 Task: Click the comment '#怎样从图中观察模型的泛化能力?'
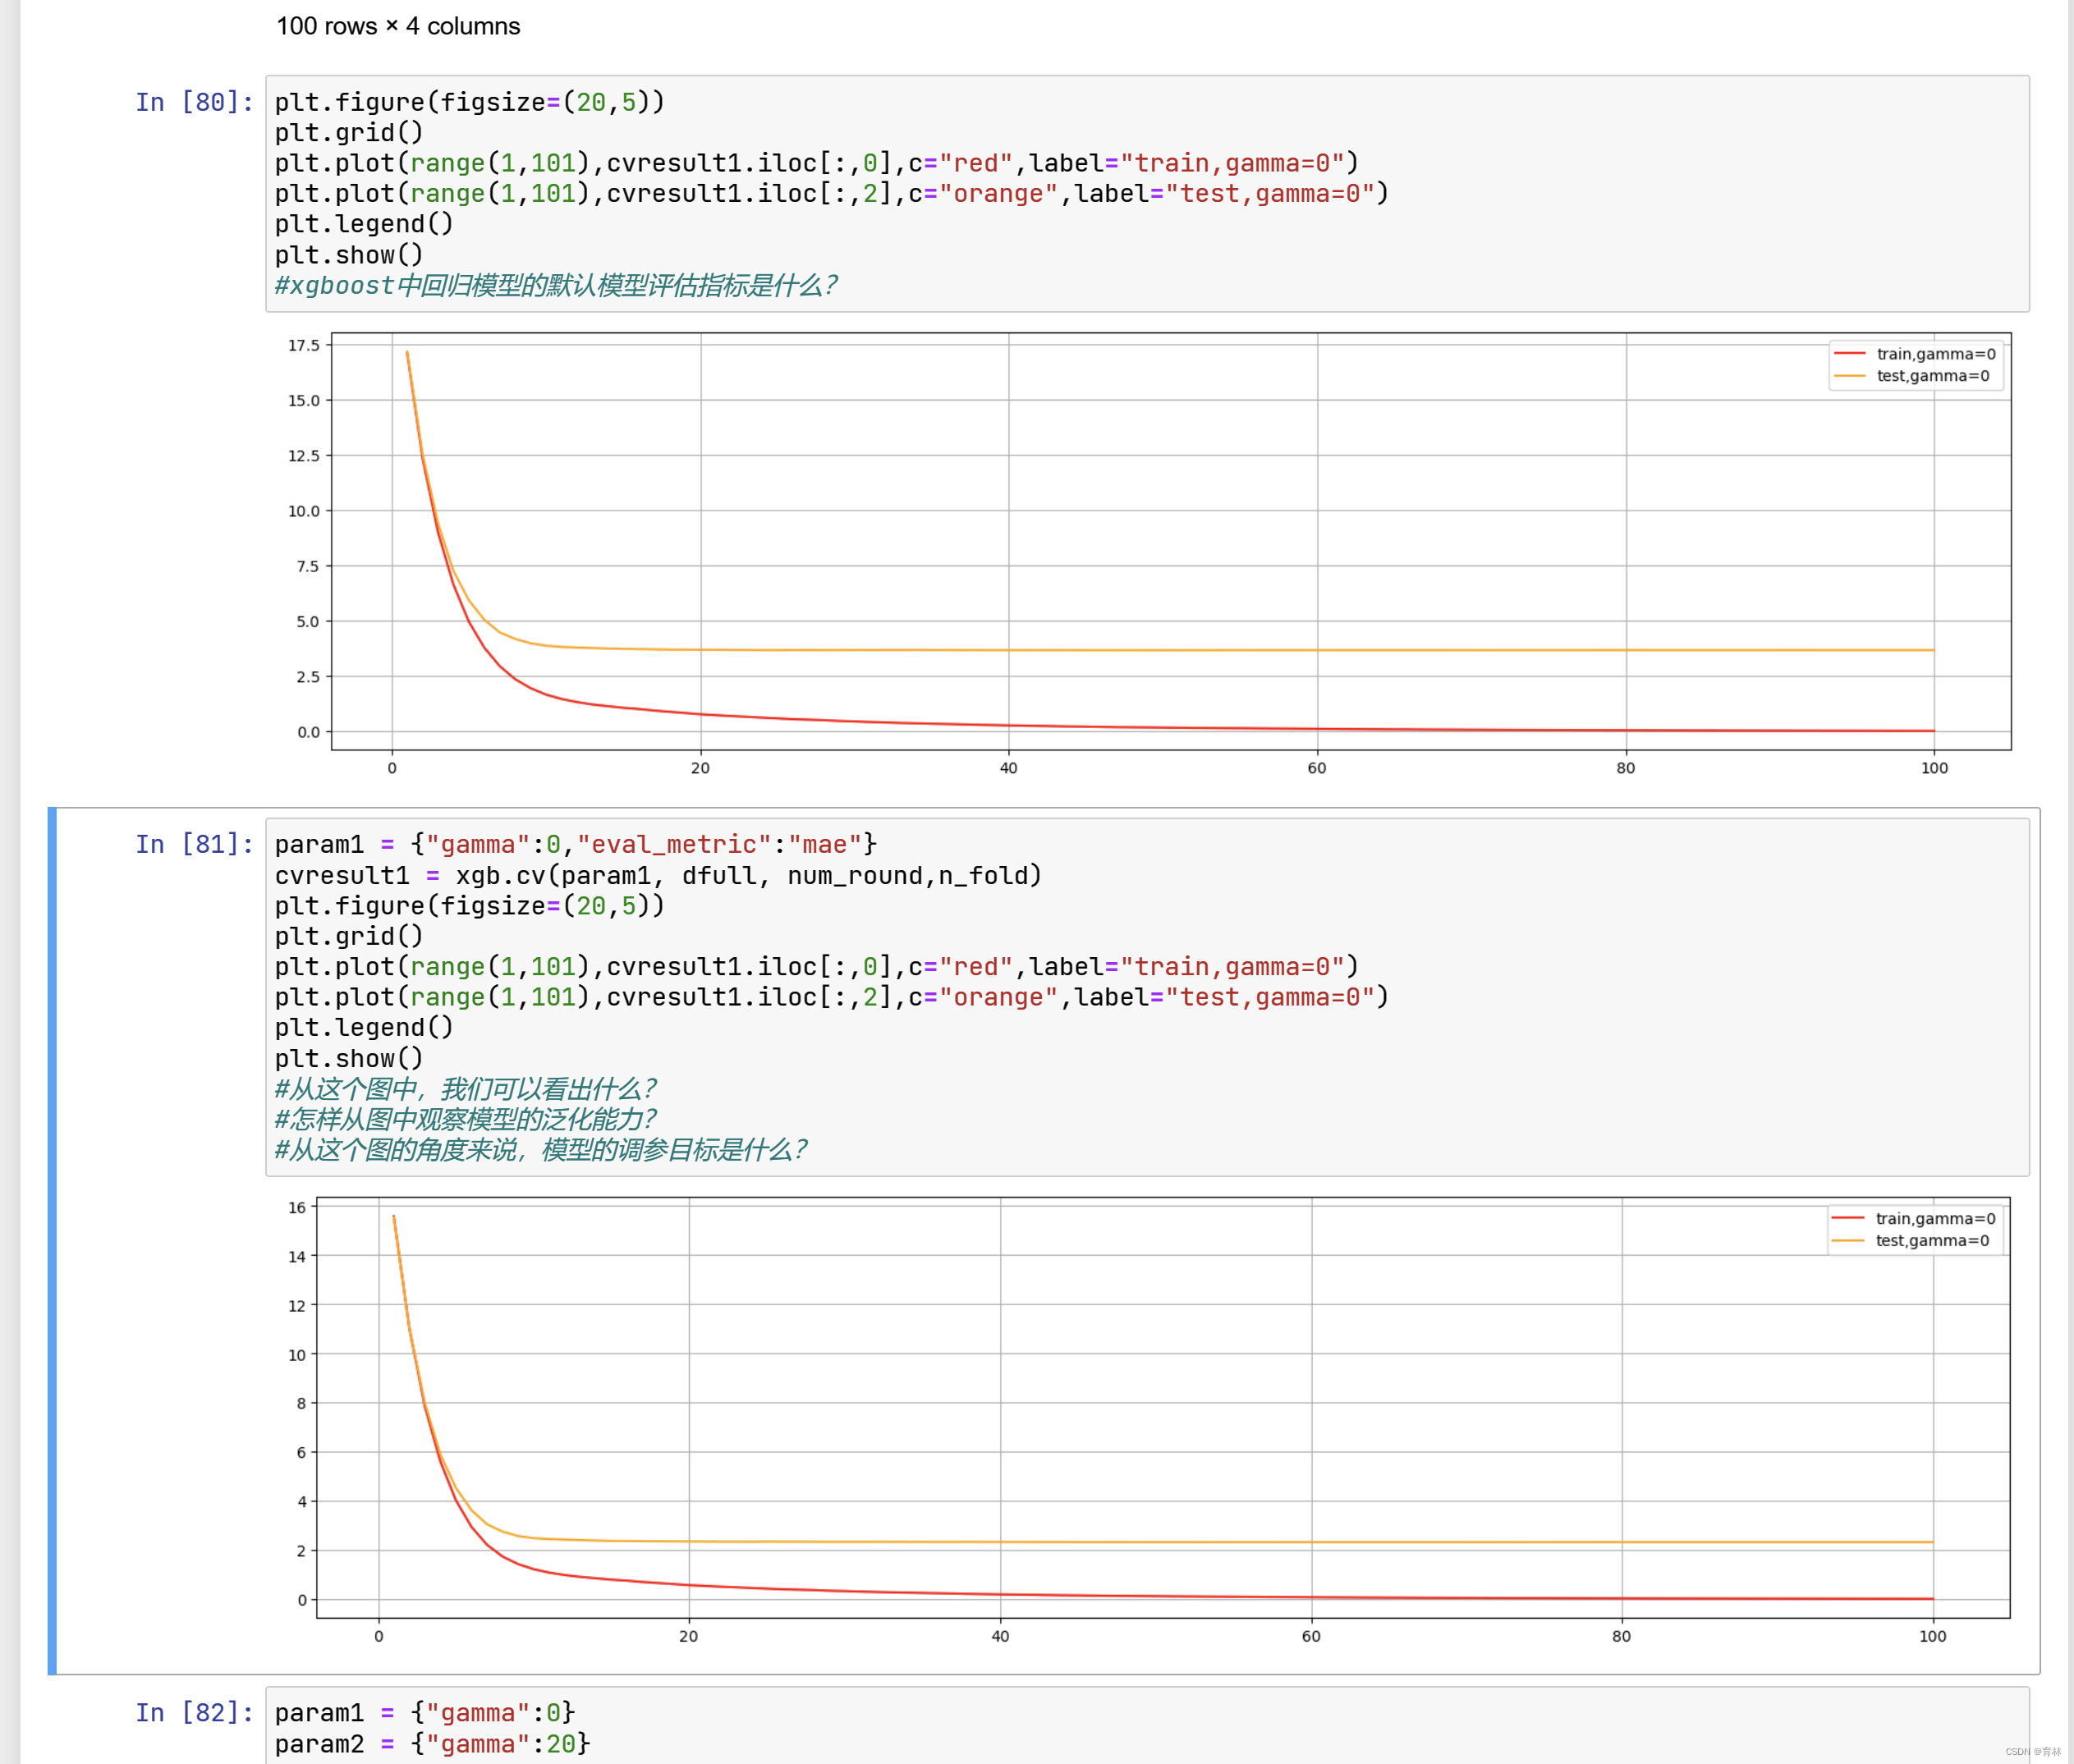coord(466,1119)
